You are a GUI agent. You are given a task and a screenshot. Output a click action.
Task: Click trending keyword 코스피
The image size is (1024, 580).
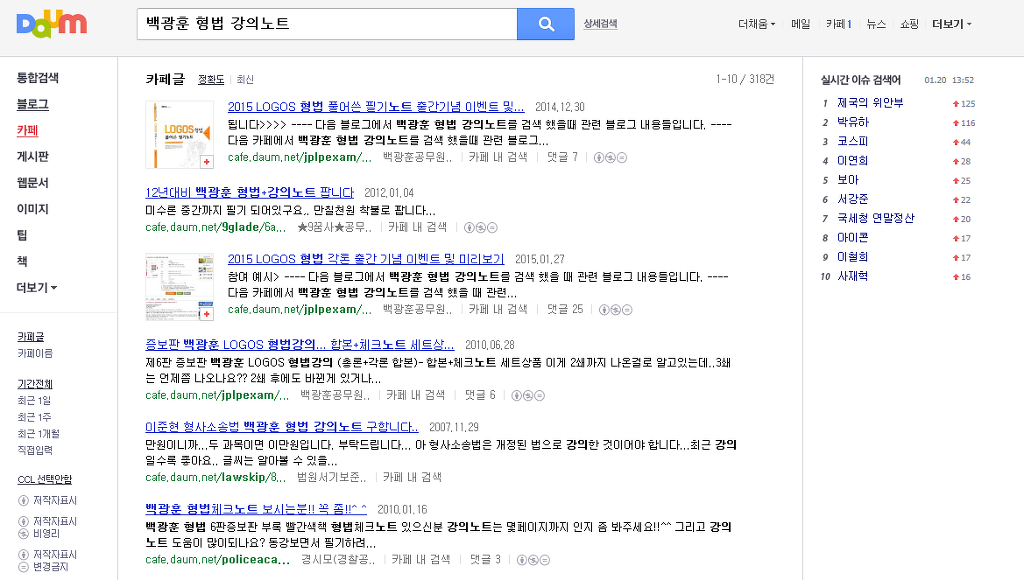point(853,141)
